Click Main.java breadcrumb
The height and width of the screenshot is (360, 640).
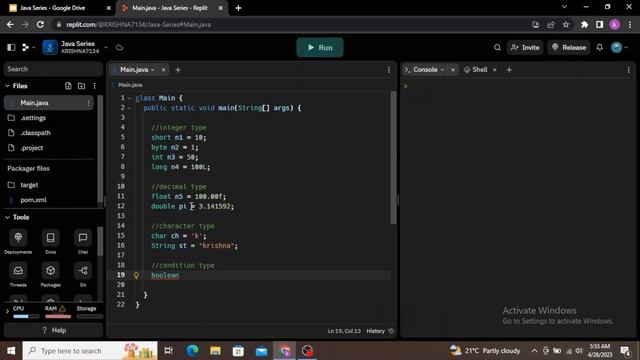click(130, 85)
